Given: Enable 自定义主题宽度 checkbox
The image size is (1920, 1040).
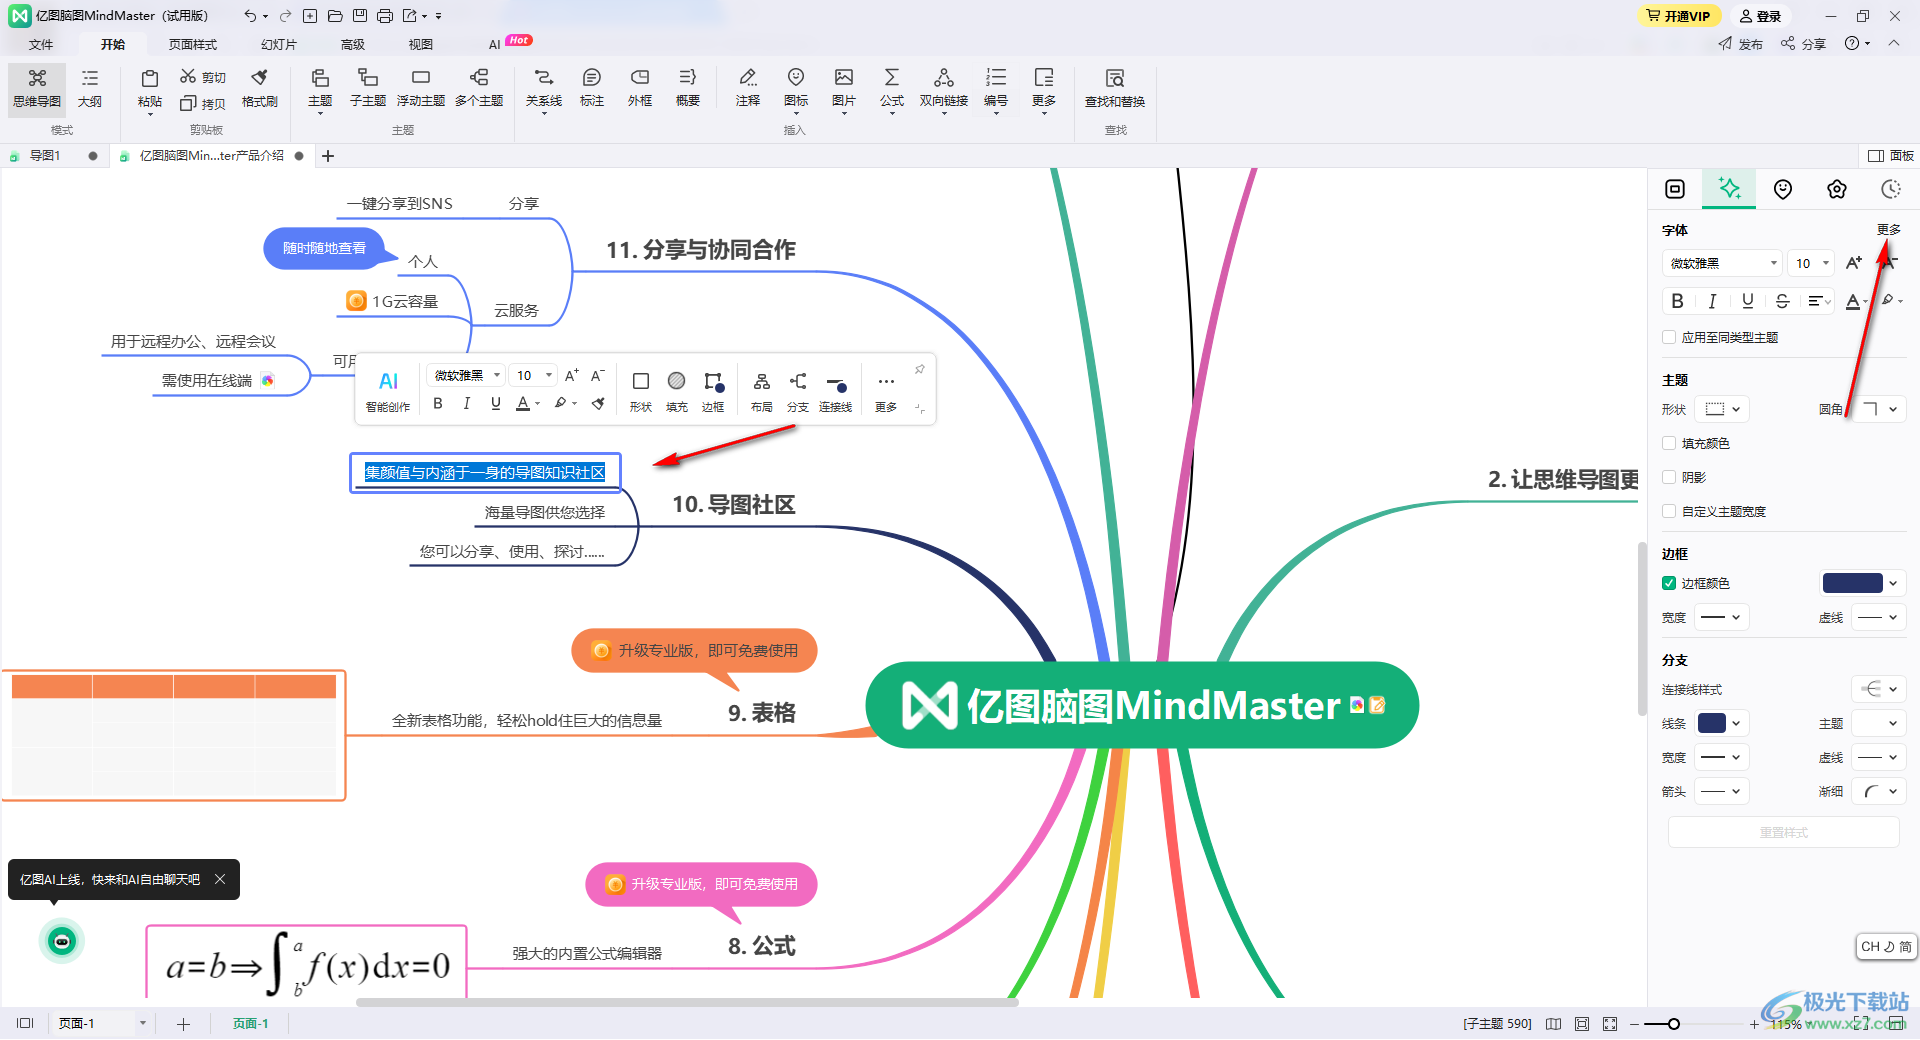Looking at the screenshot, I should pos(1669,511).
